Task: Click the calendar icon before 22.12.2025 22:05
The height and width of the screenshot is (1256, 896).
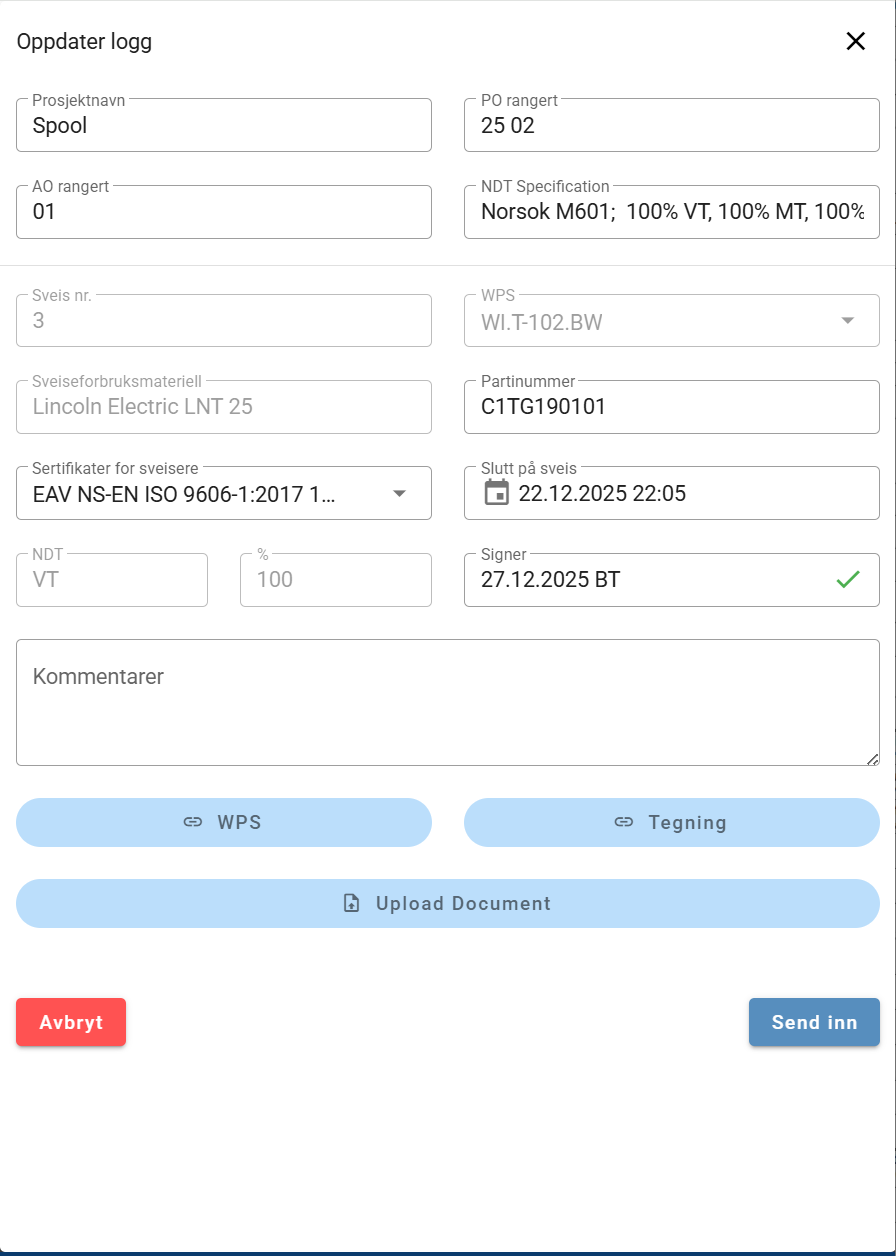Action: coord(496,492)
